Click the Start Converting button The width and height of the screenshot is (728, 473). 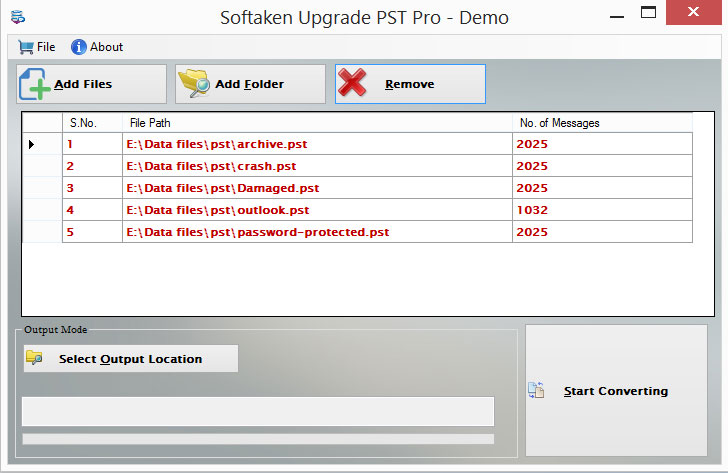(x=616, y=390)
